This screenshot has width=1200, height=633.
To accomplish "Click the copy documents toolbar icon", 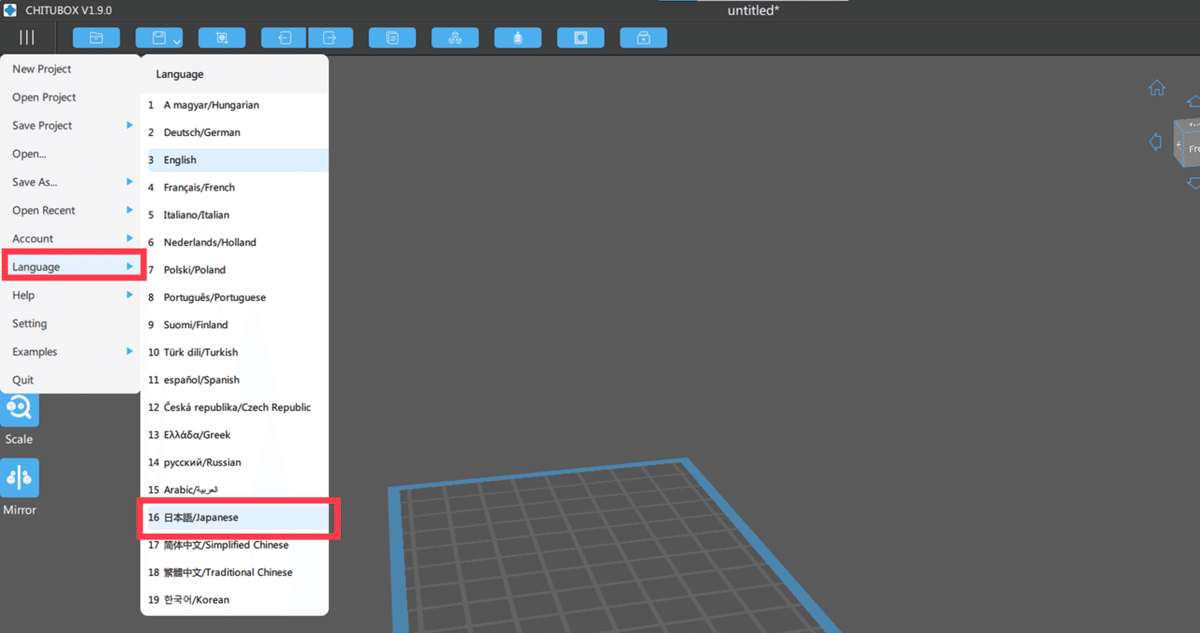I will coord(392,38).
